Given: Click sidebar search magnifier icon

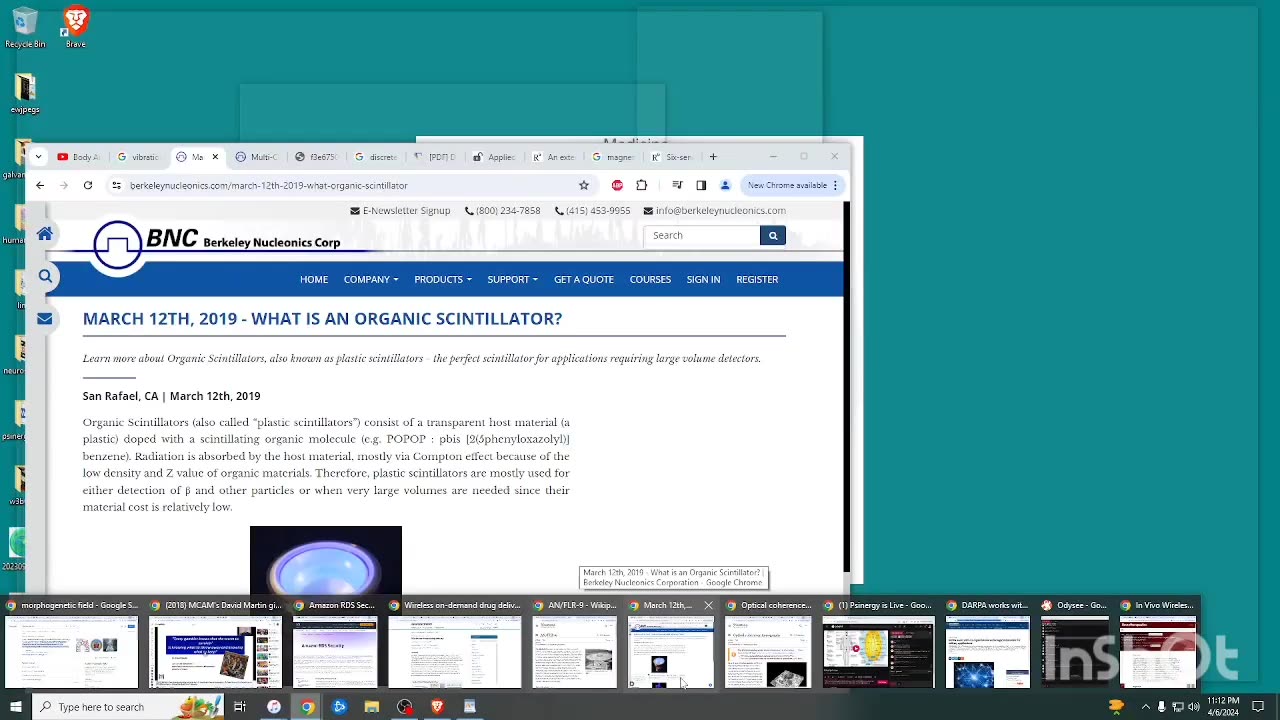Looking at the screenshot, I should point(45,276).
